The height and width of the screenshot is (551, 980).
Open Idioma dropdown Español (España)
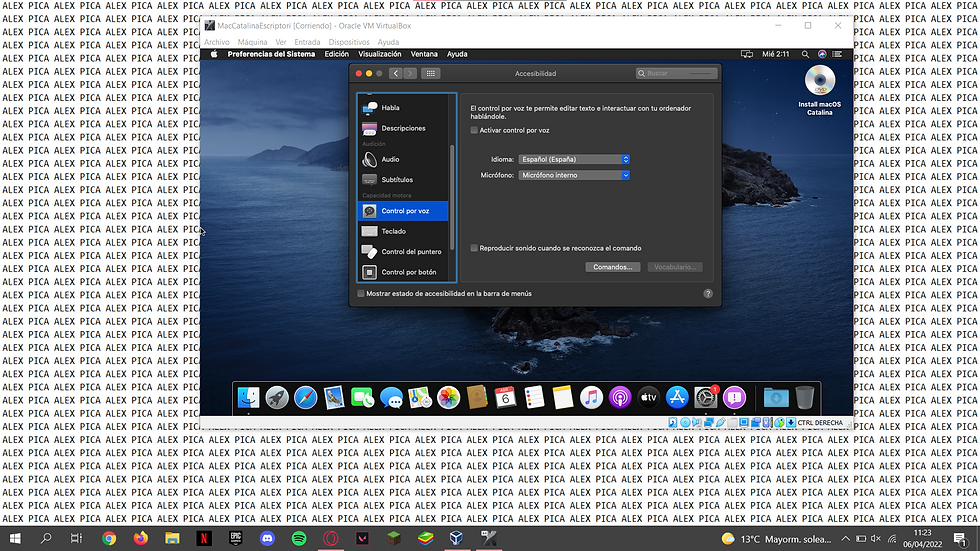[574, 159]
